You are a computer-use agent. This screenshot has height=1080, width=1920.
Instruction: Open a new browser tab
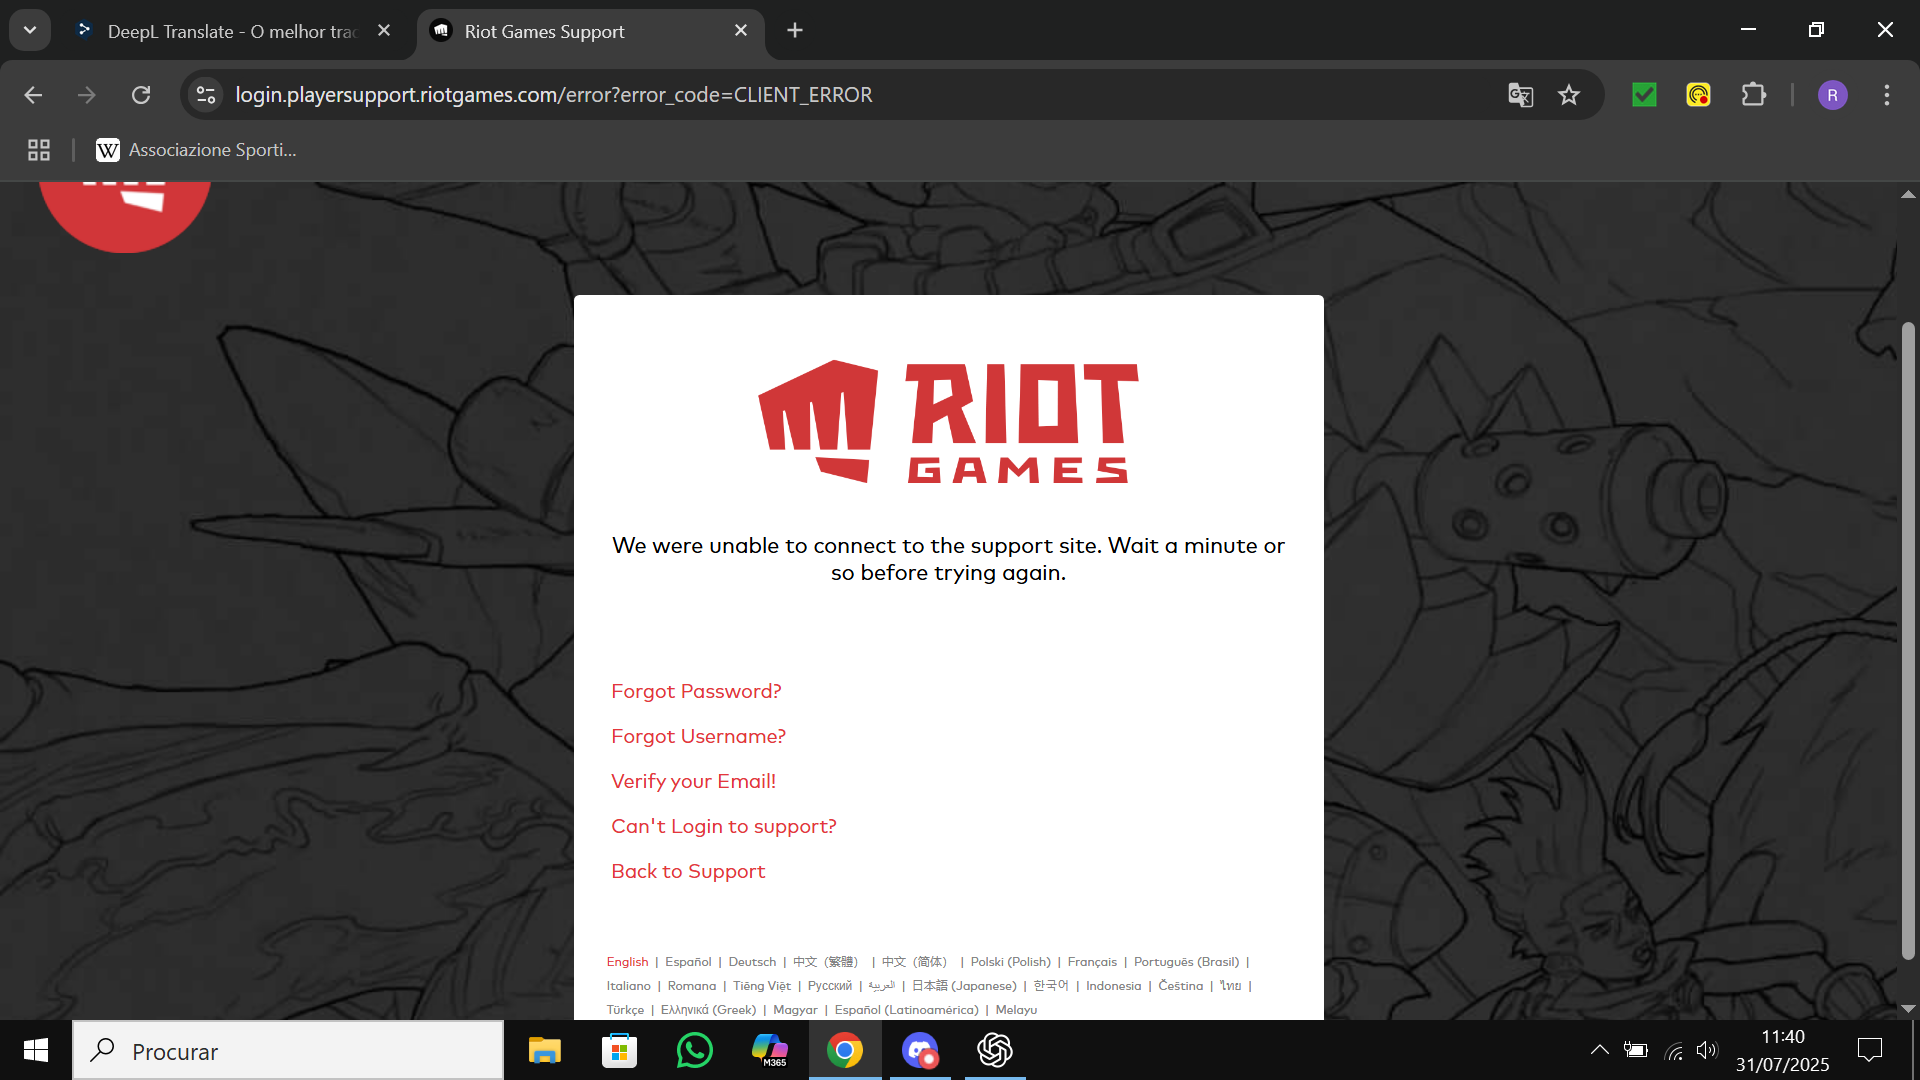pos(795,31)
